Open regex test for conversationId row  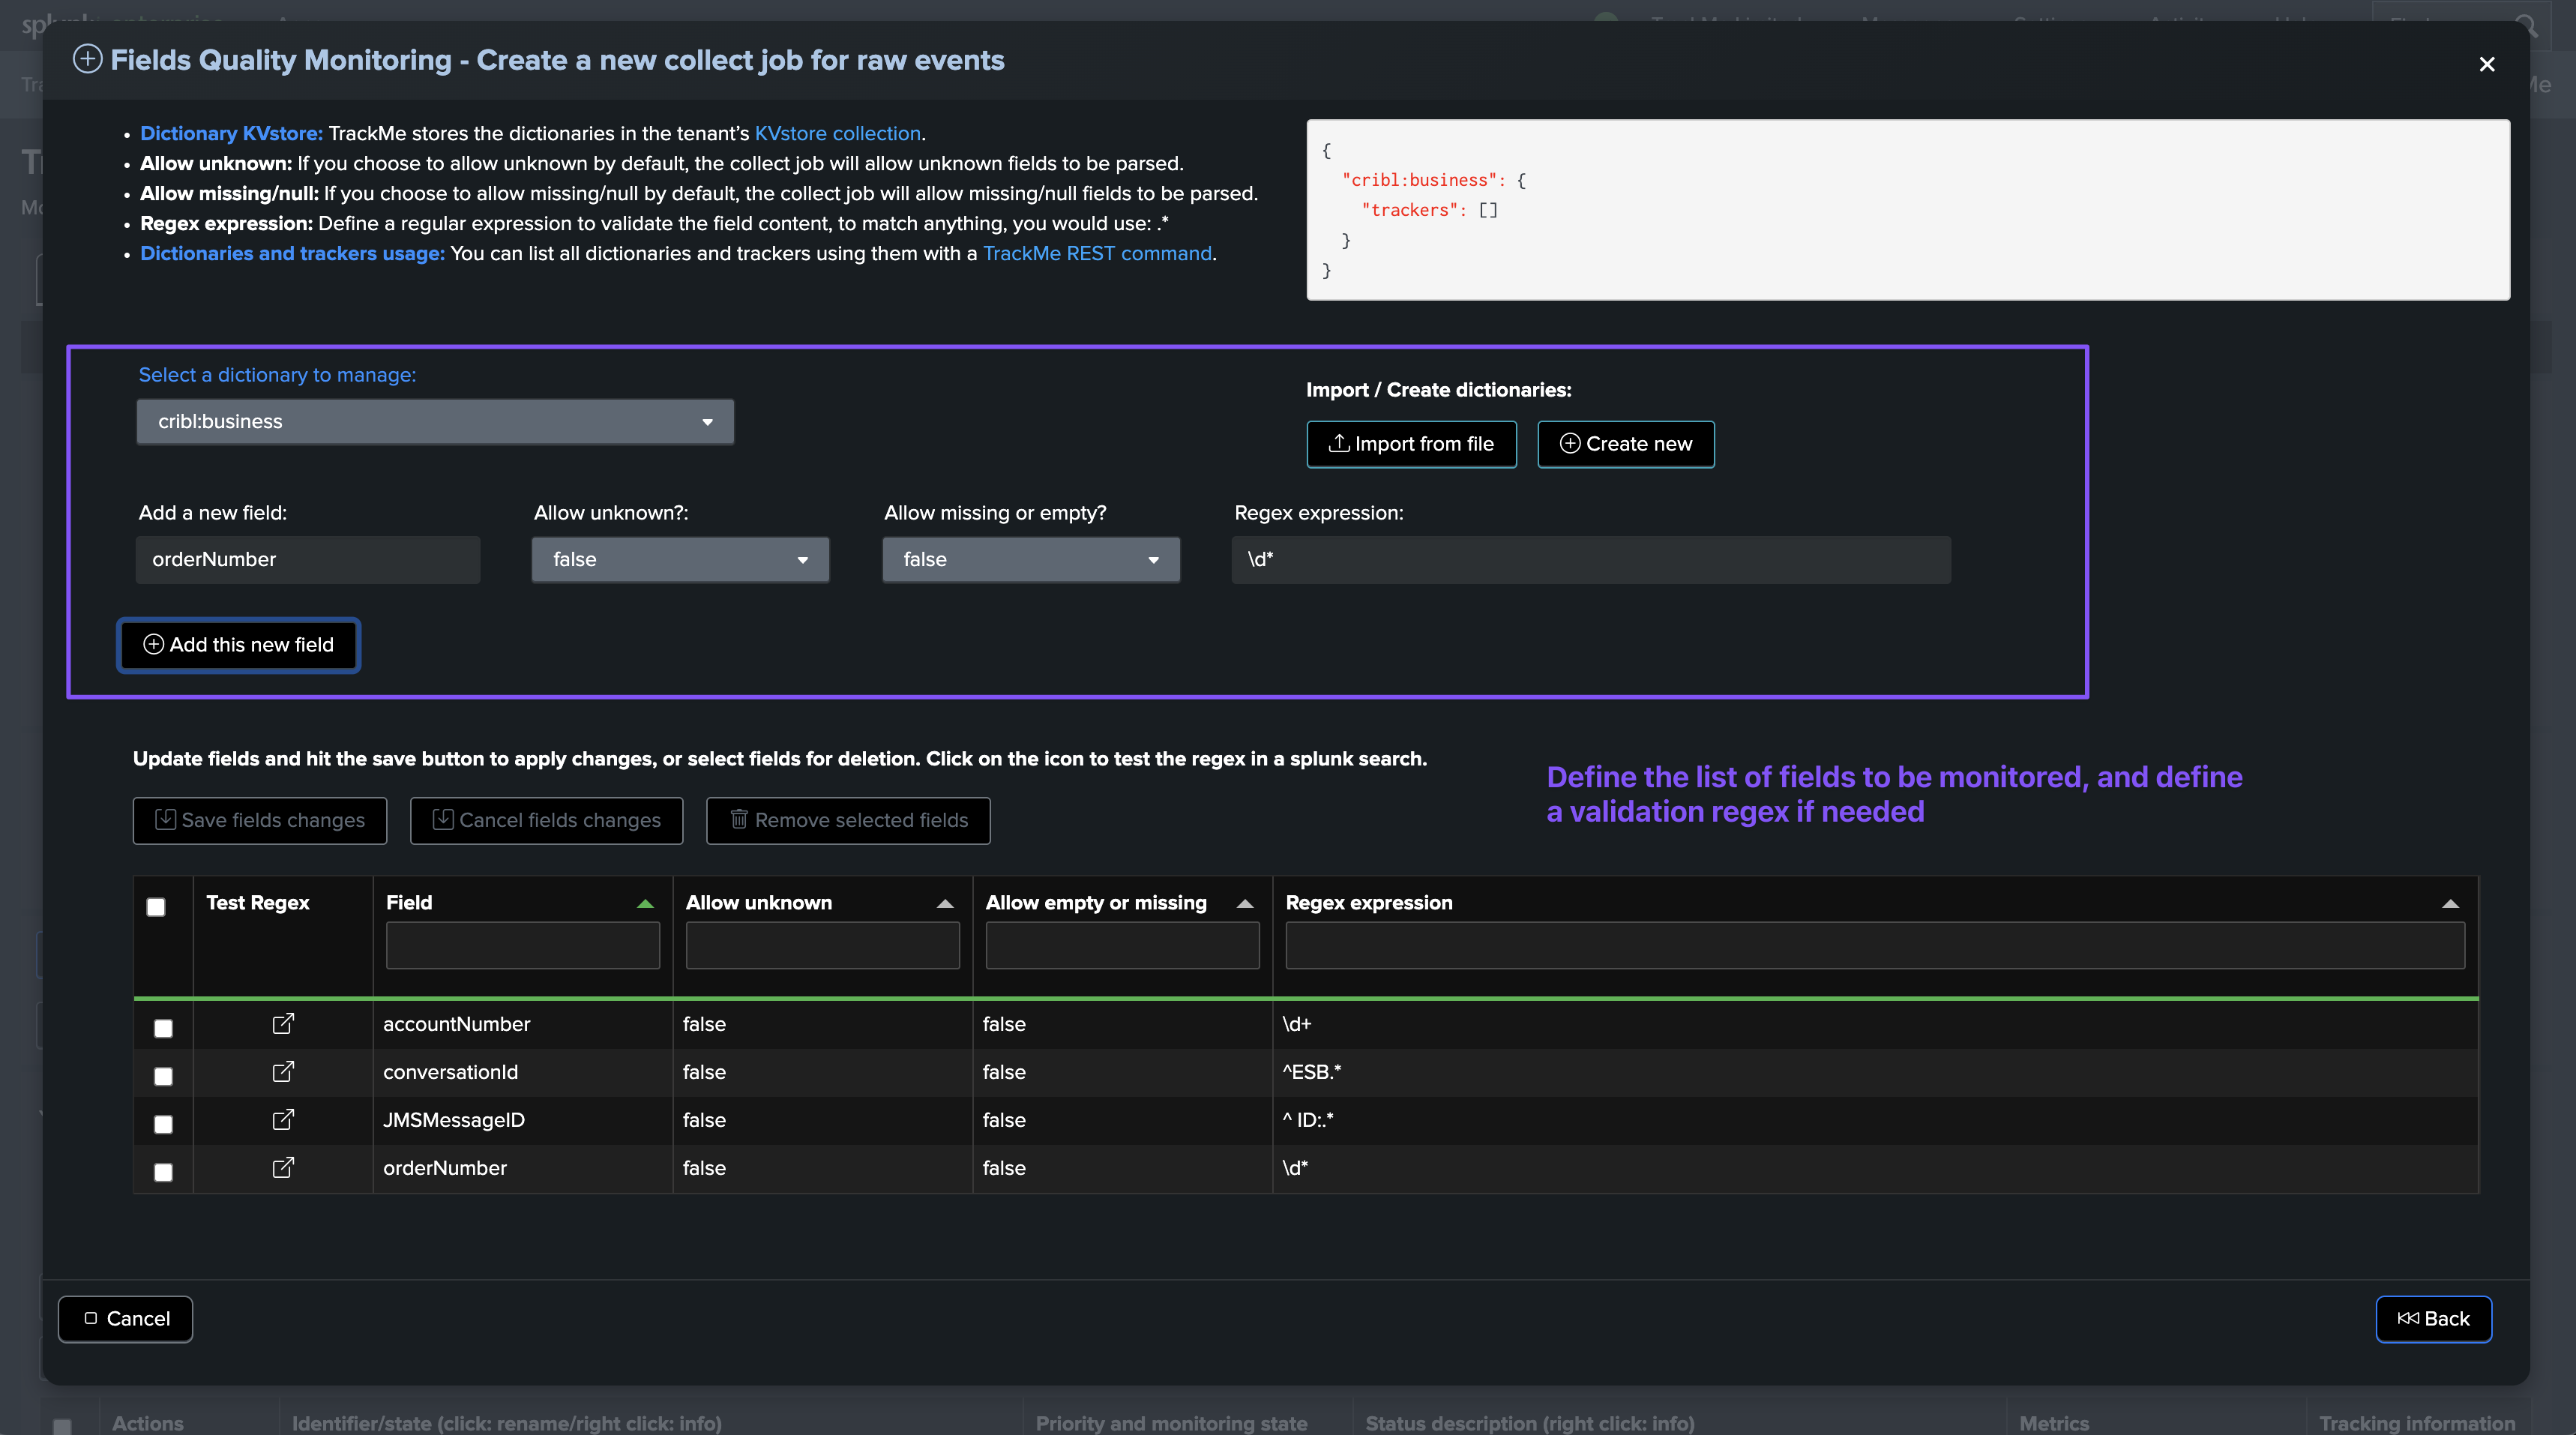click(x=283, y=1071)
